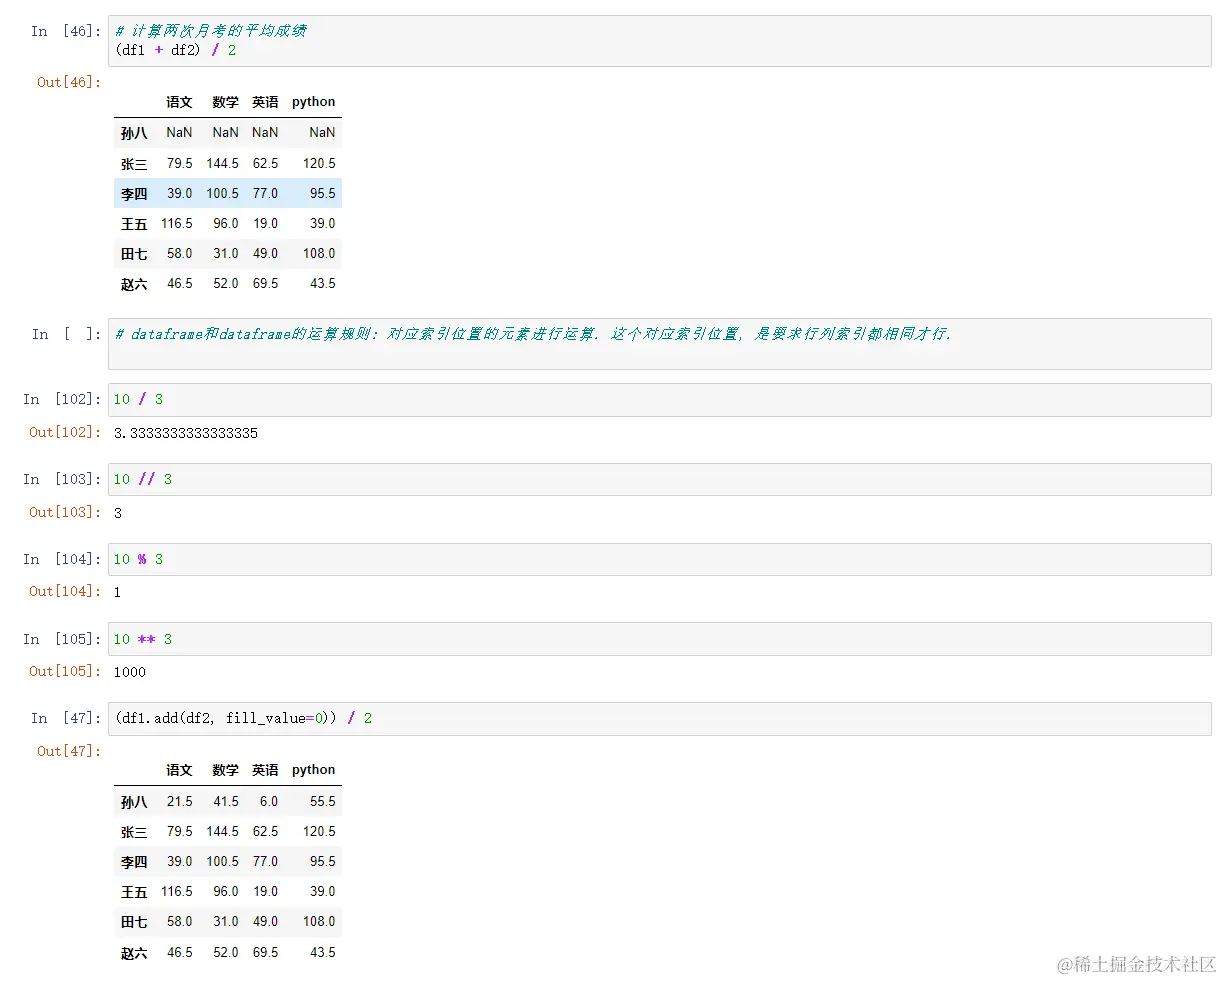The width and height of the screenshot is (1223, 981).
Task: Click the cell with df1.add(df2, fill_value=0)
Action: 659,718
